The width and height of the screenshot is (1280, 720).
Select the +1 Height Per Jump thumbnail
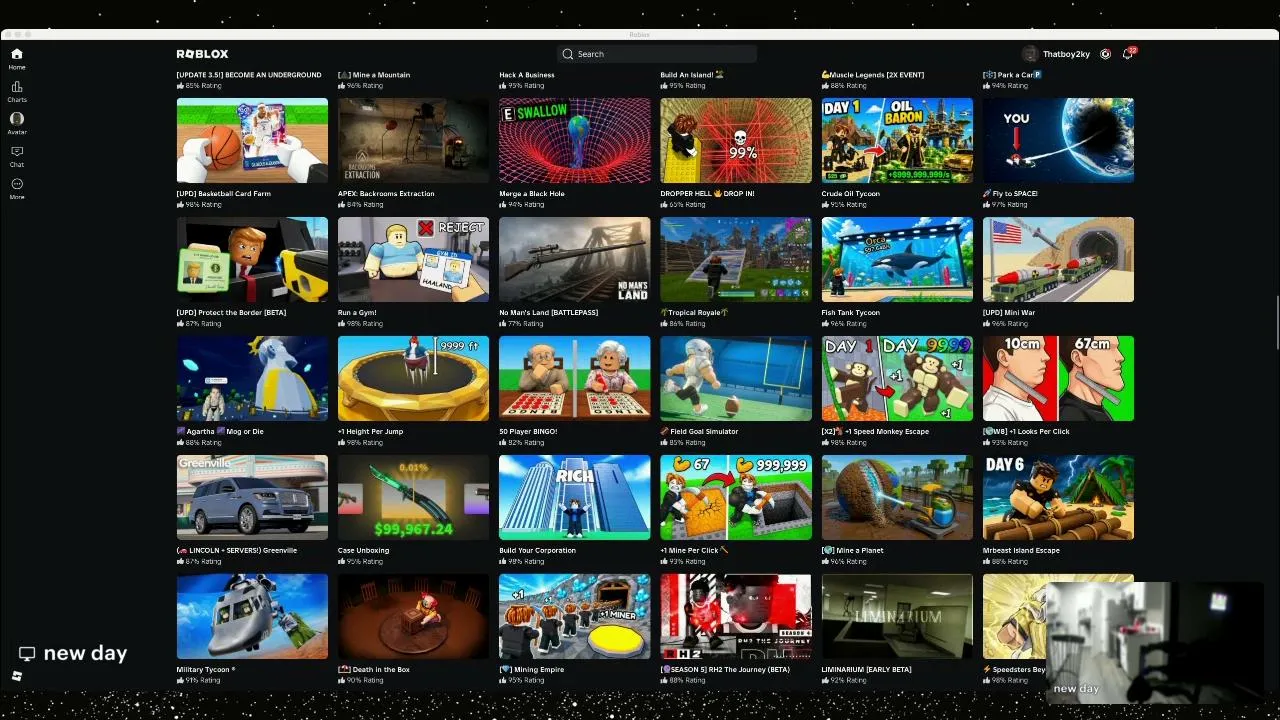point(413,378)
